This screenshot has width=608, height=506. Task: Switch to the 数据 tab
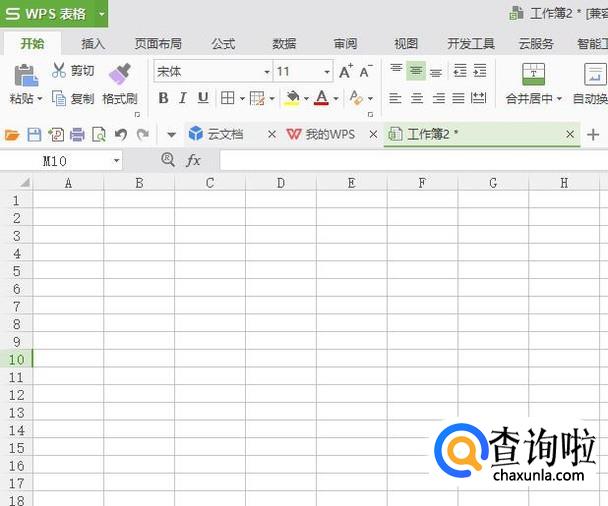tap(284, 44)
